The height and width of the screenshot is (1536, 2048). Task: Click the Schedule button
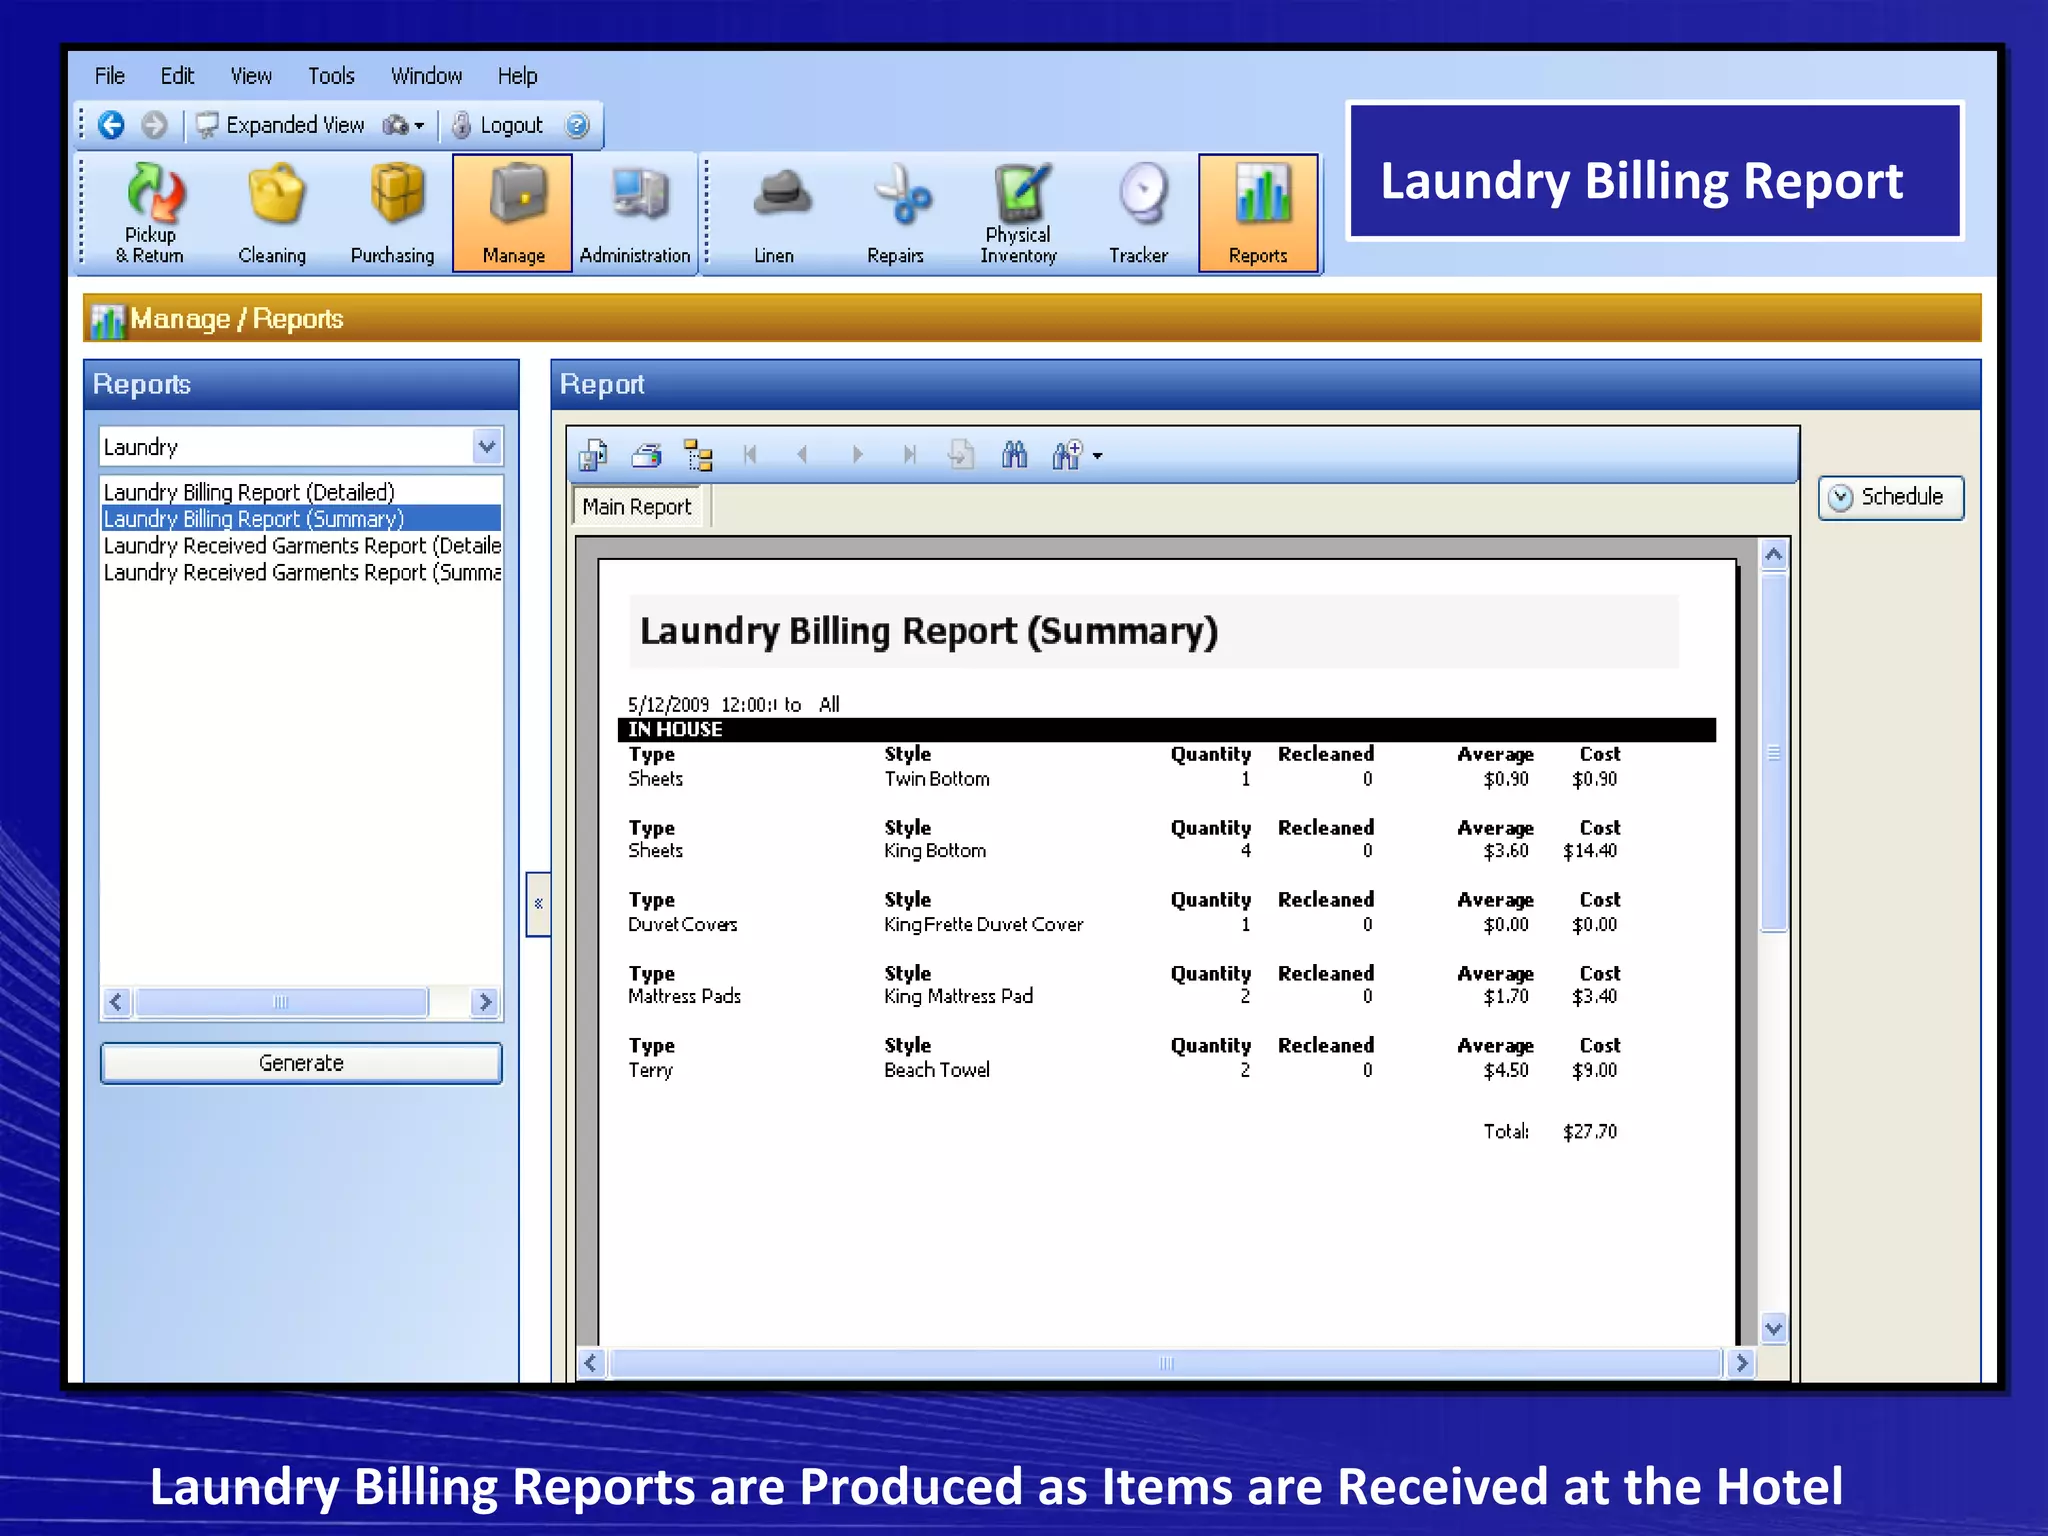point(1891,497)
